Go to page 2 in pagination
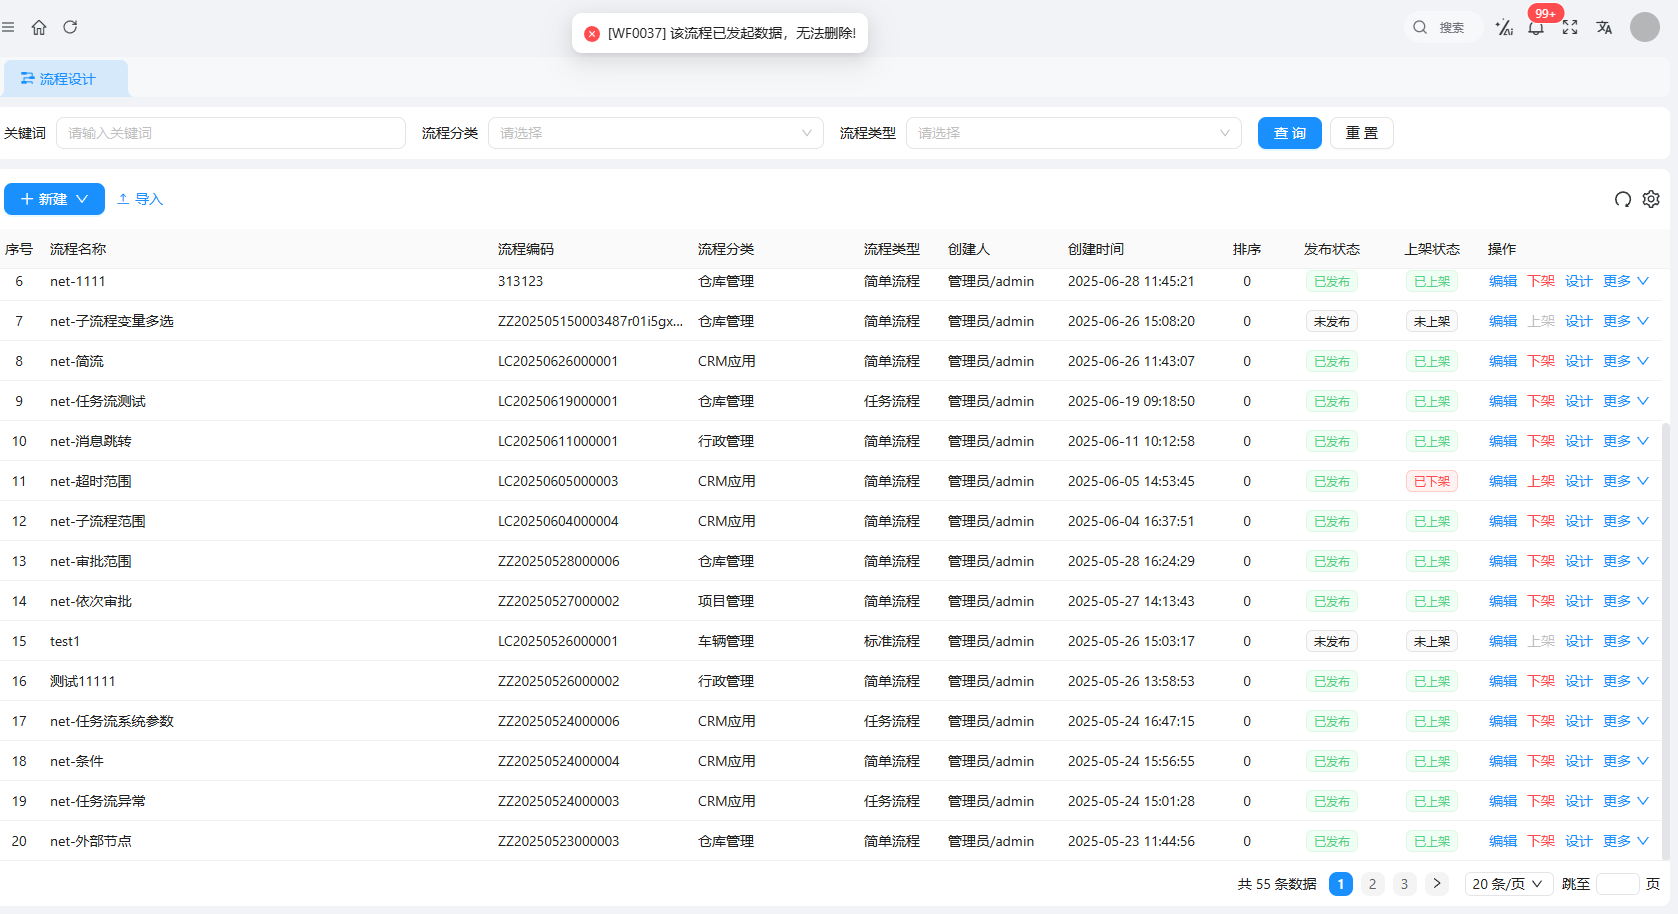The image size is (1678, 914). tap(1372, 884)
